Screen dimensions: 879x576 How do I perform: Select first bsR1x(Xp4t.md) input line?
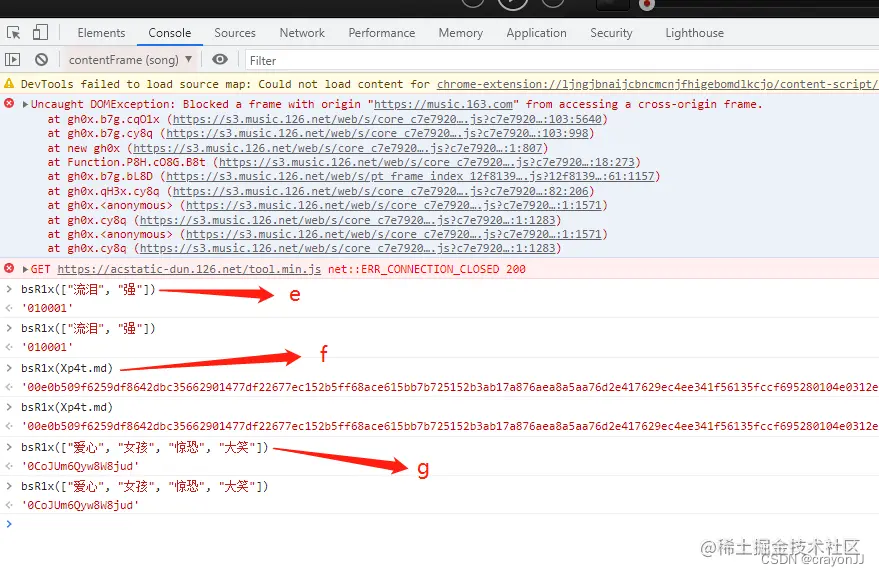[x=67, y=368]
